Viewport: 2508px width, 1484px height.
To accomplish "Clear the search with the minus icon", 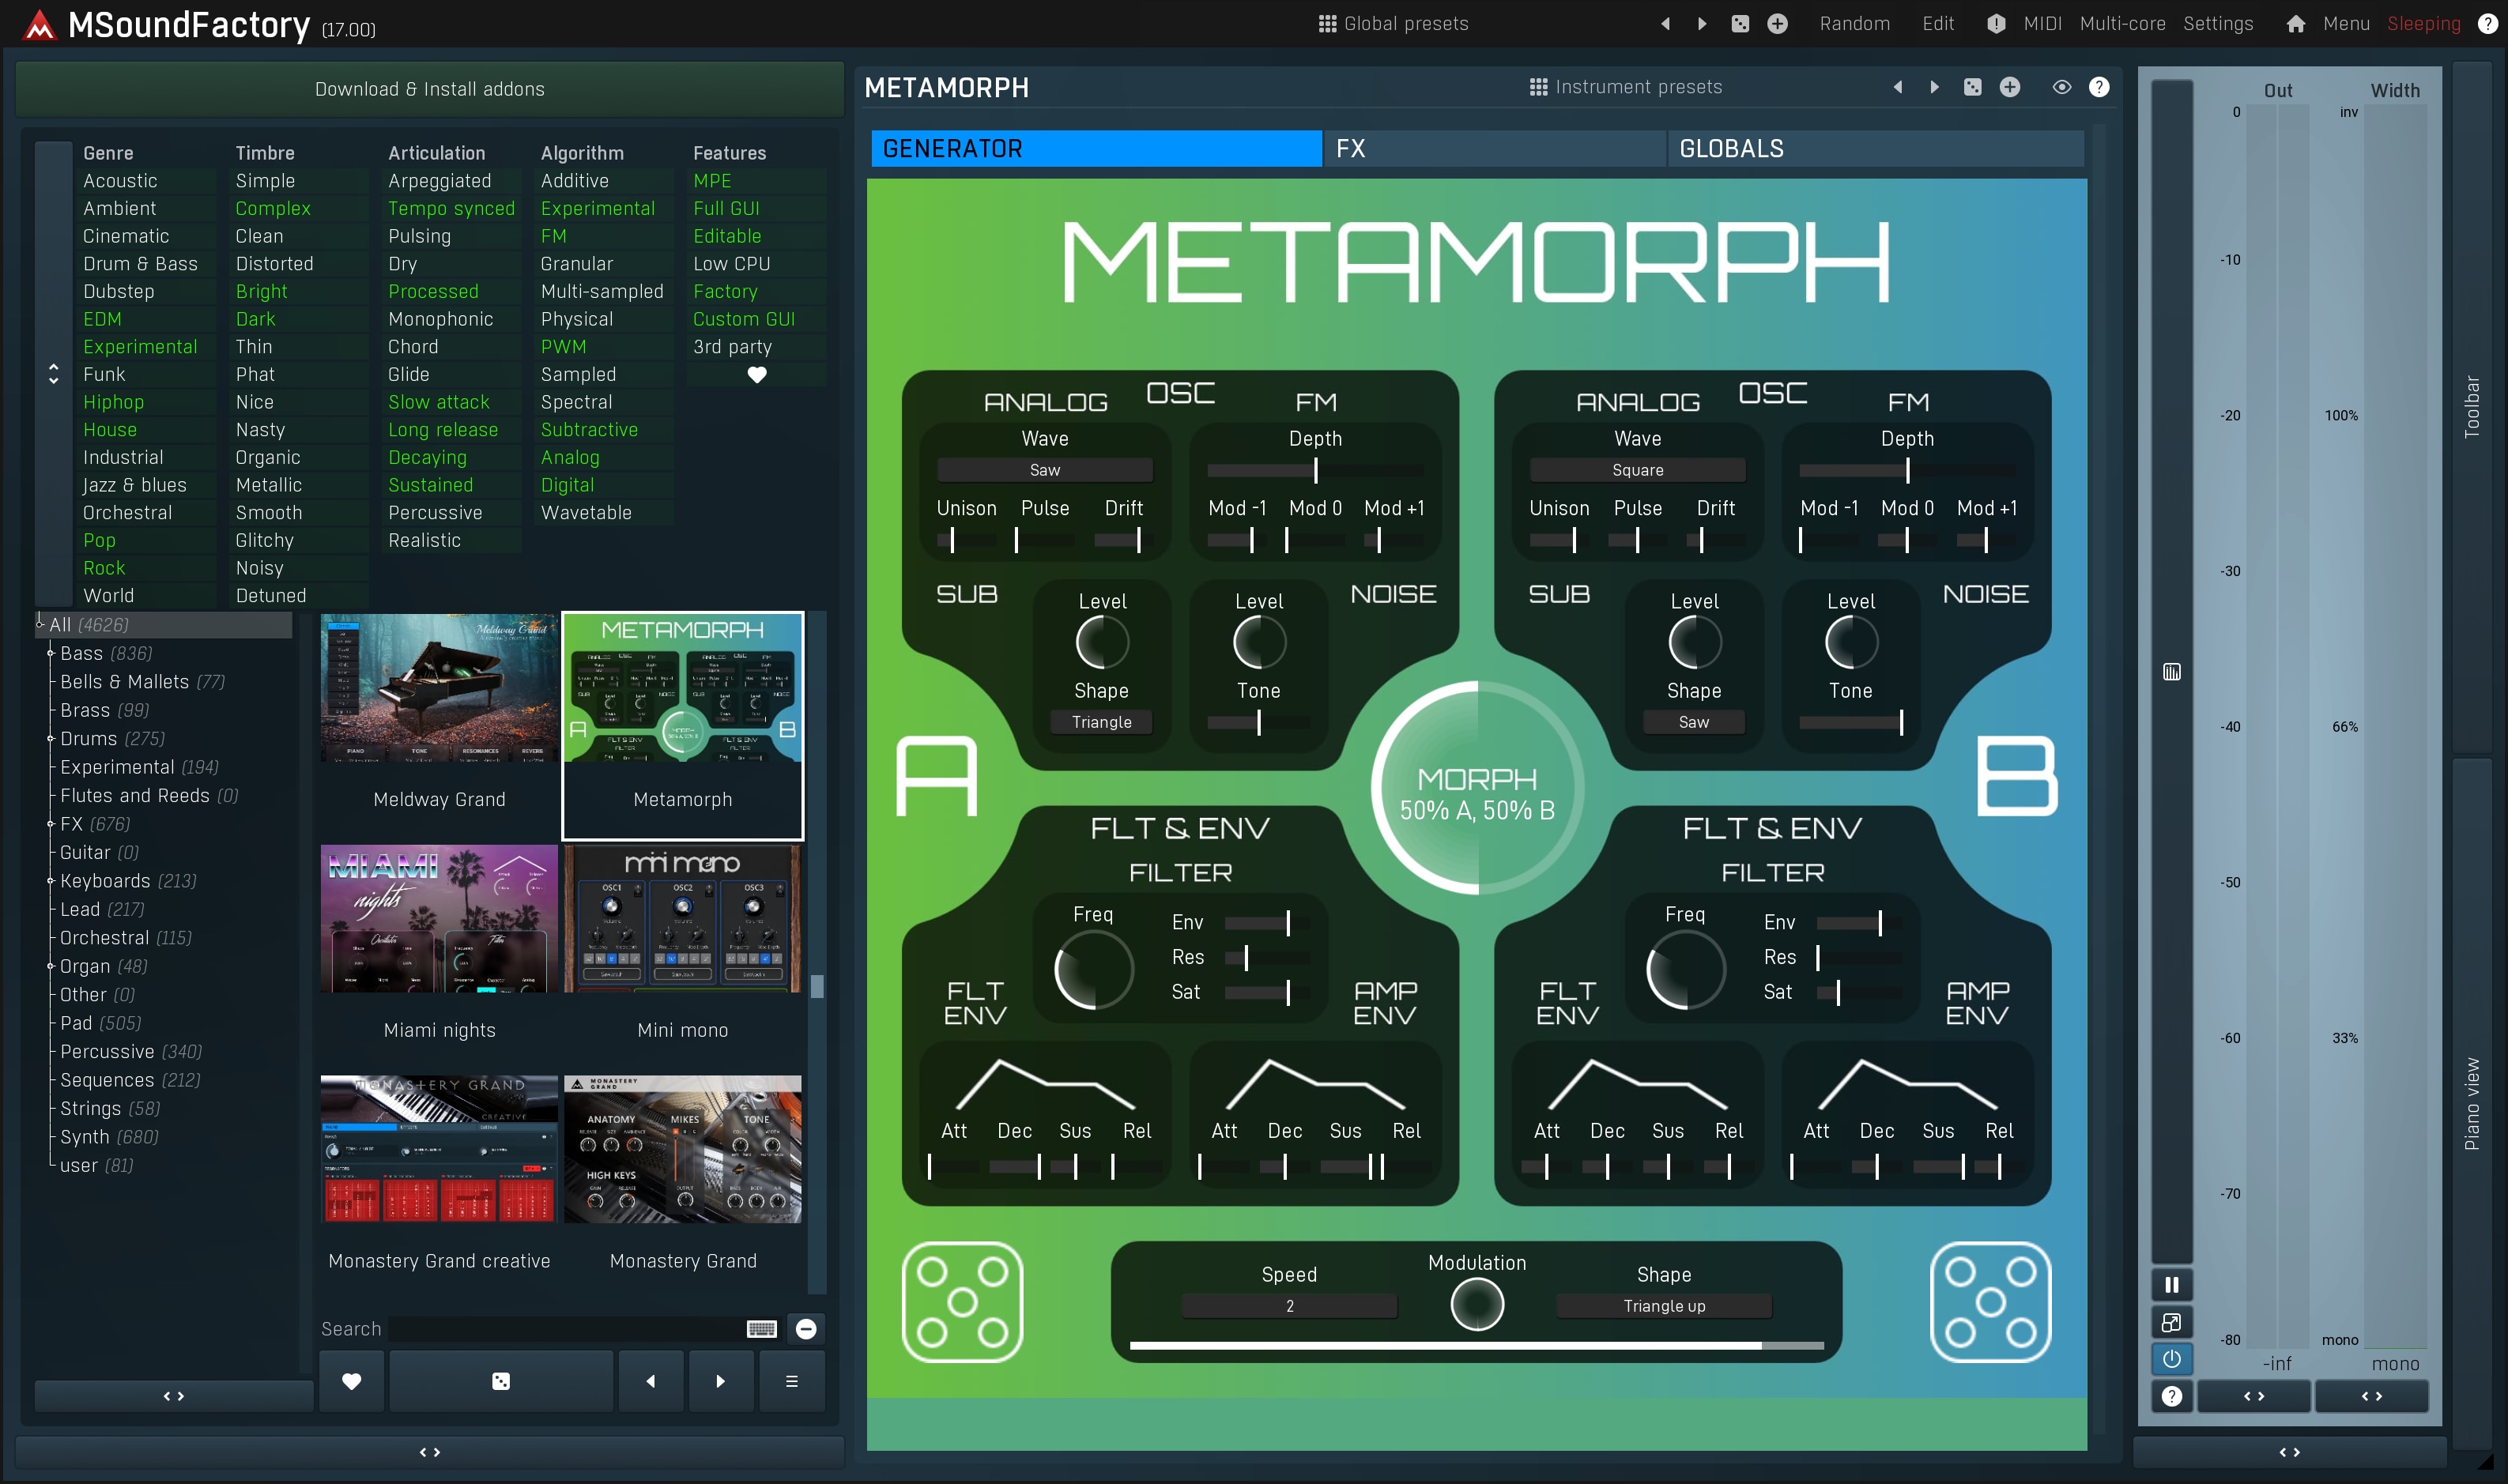I will [x=806, y=1328].
